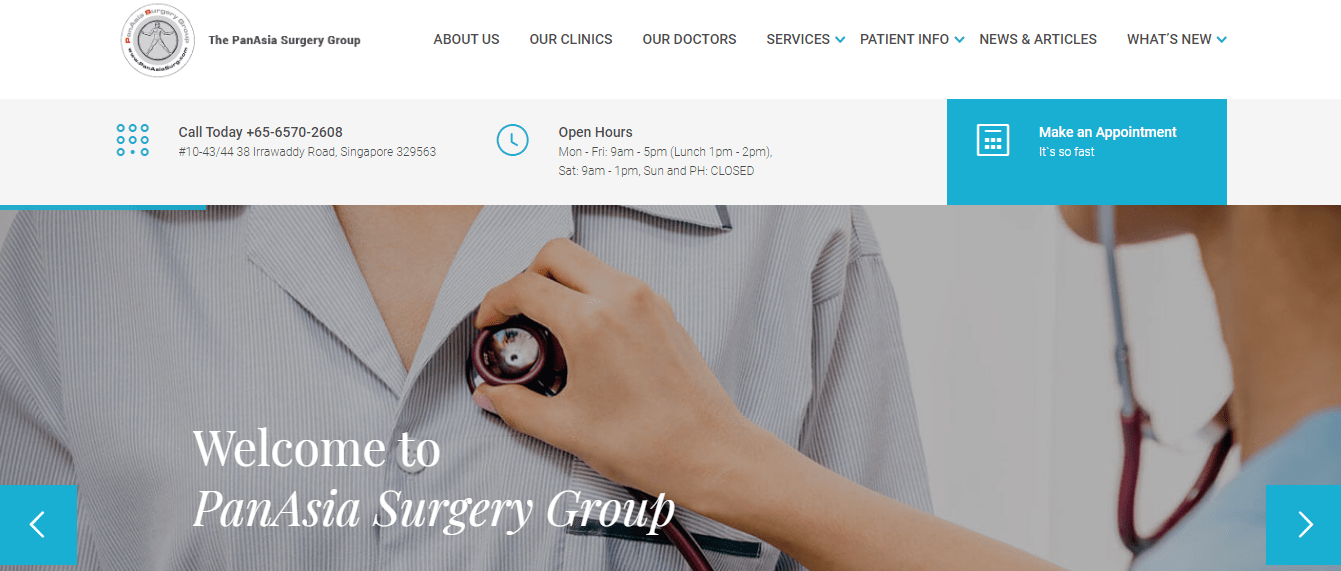1341x571 pixels.
Task: Click the clock icon beside Open Hours
Action: pyautogui.click(x=512, y=140)
